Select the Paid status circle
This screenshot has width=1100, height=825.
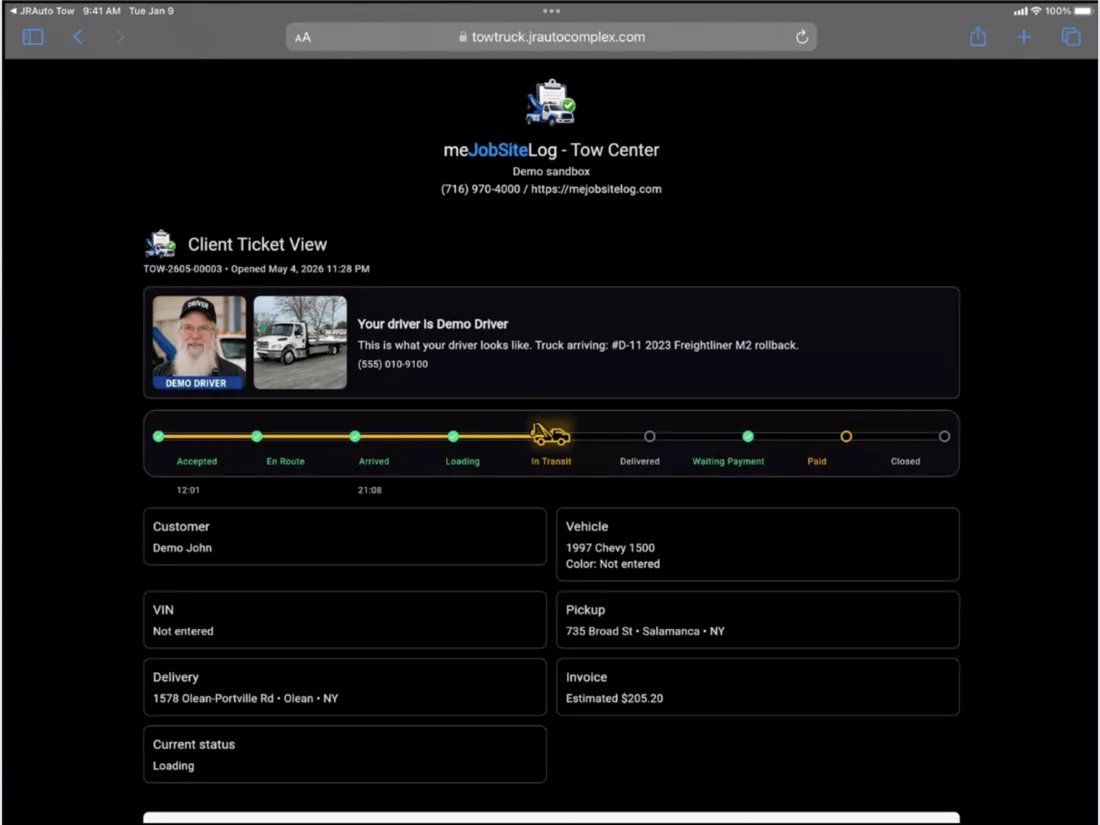(846, 436)
